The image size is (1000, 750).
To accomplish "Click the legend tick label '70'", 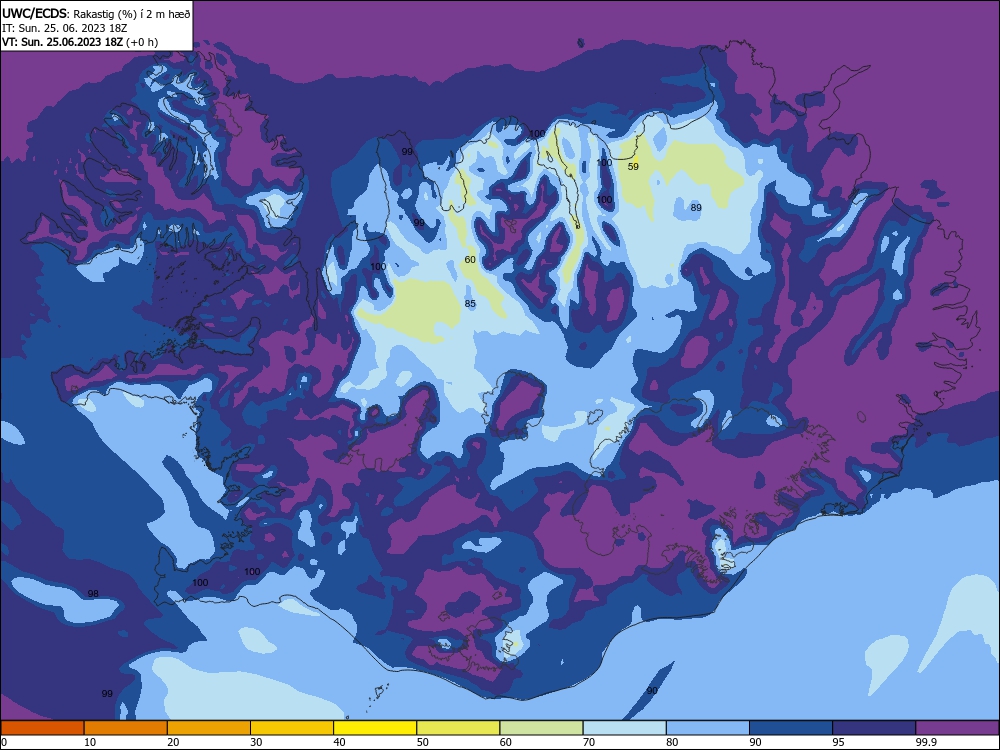I will [x=589, y=742].
